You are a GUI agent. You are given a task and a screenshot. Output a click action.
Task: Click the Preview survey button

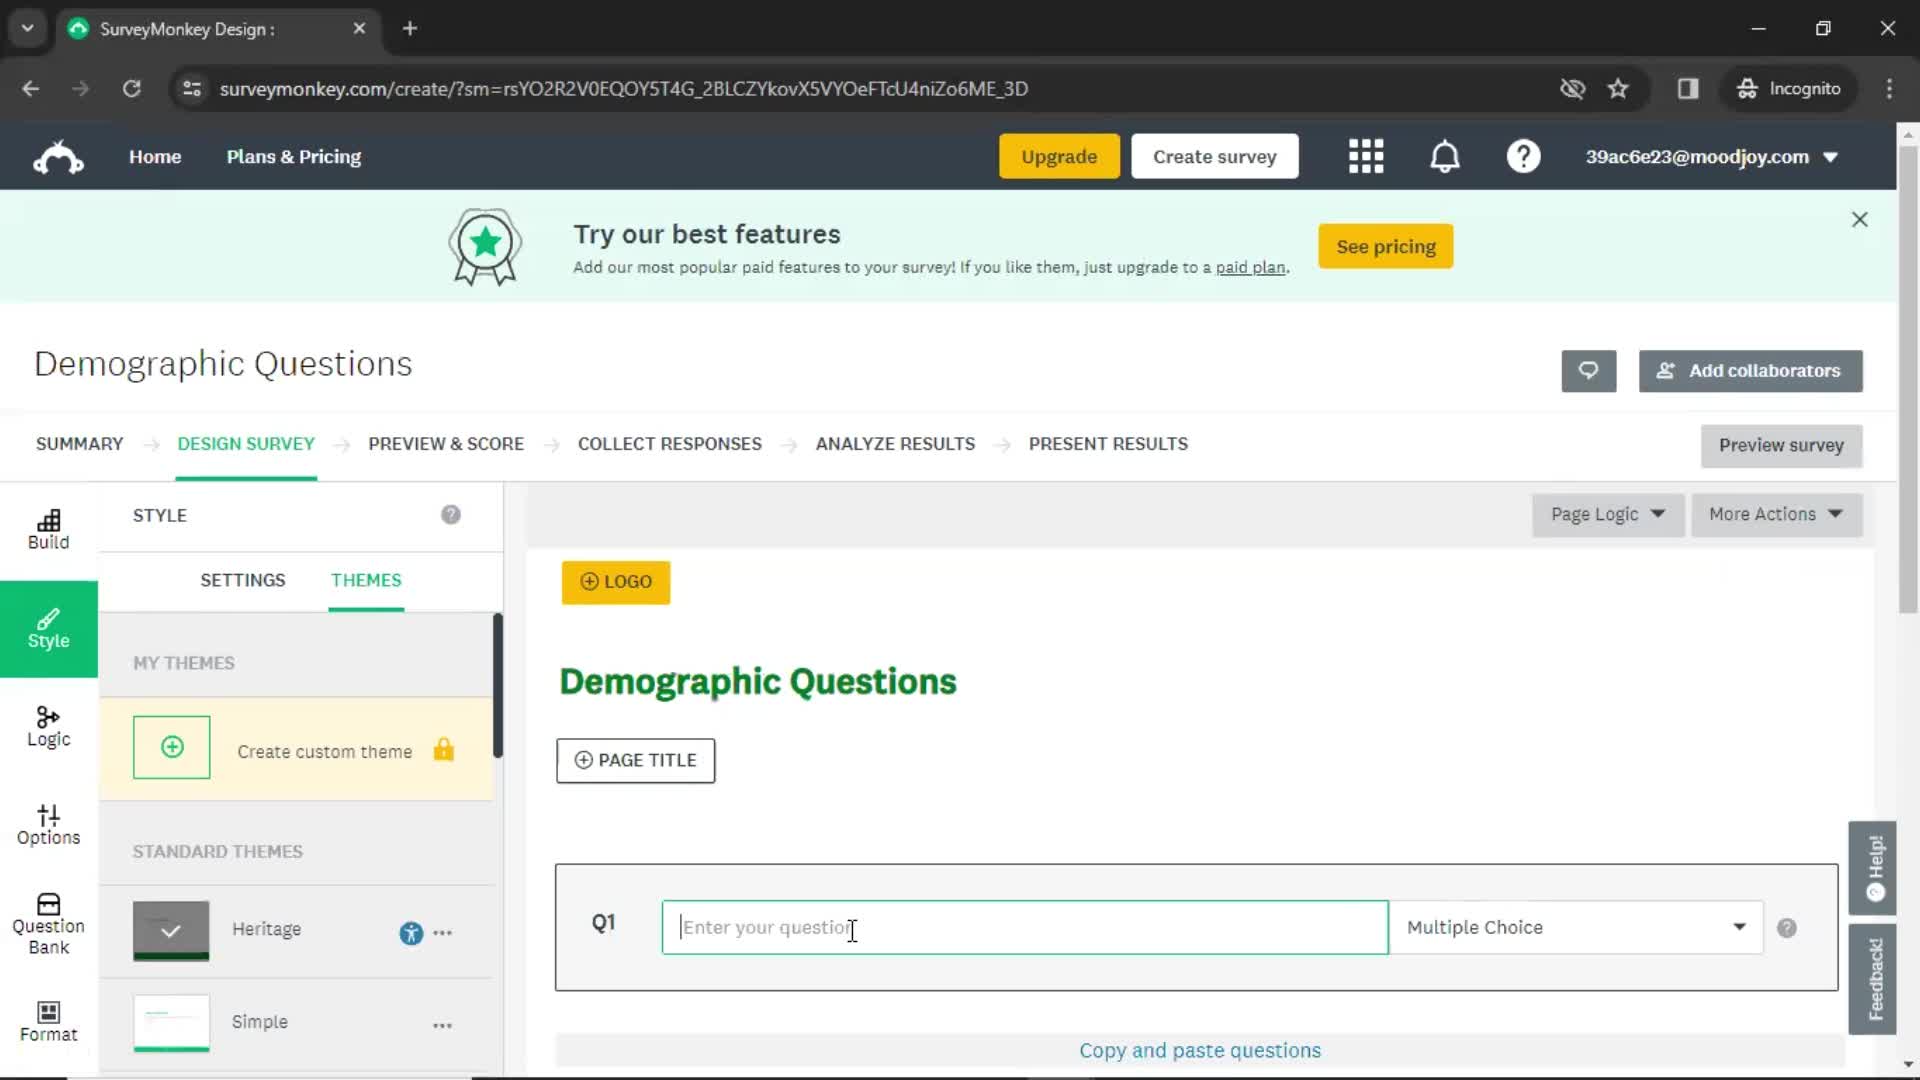click(x=1782, y=444)
